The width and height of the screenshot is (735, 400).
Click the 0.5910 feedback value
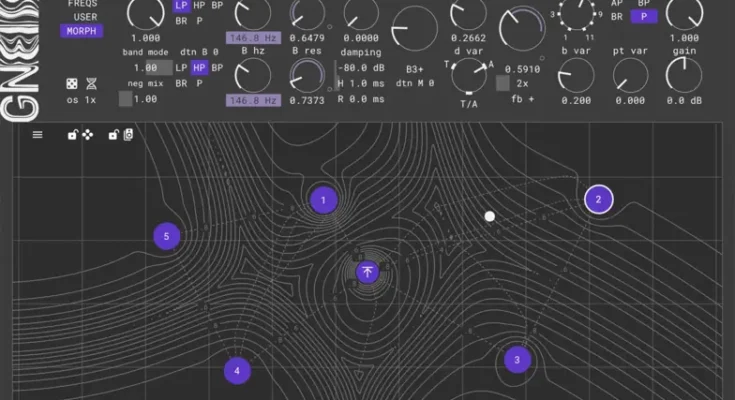pos(522,69)
